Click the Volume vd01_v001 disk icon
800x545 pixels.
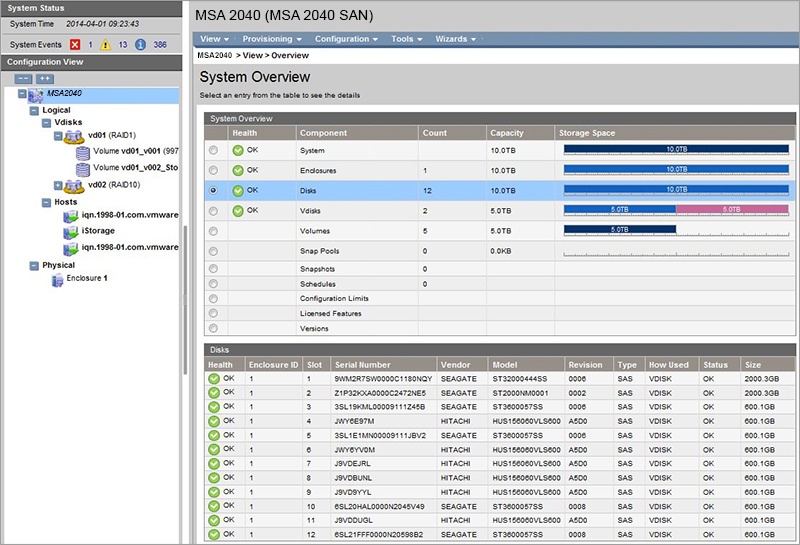(x=82, y=151)
